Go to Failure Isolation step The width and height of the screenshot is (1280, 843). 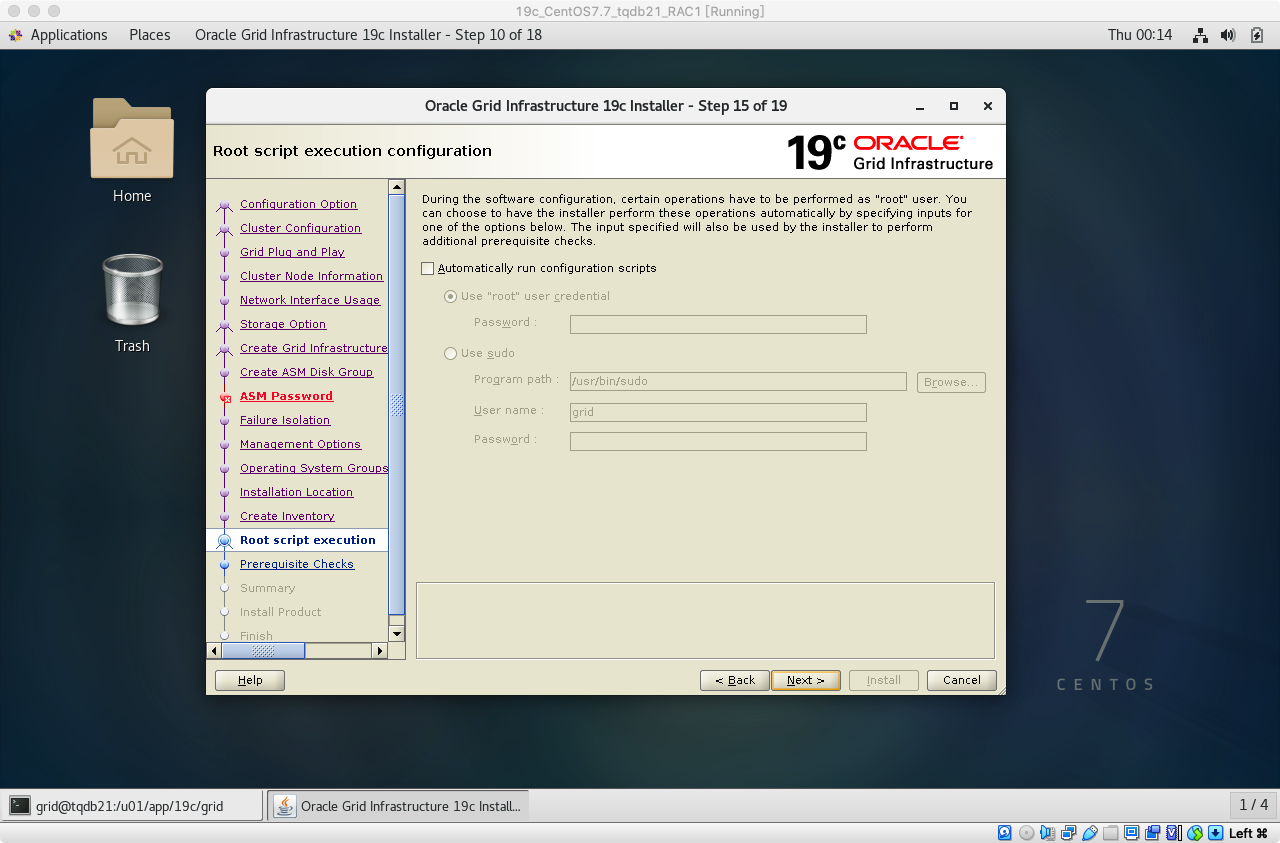pos(285,420)
